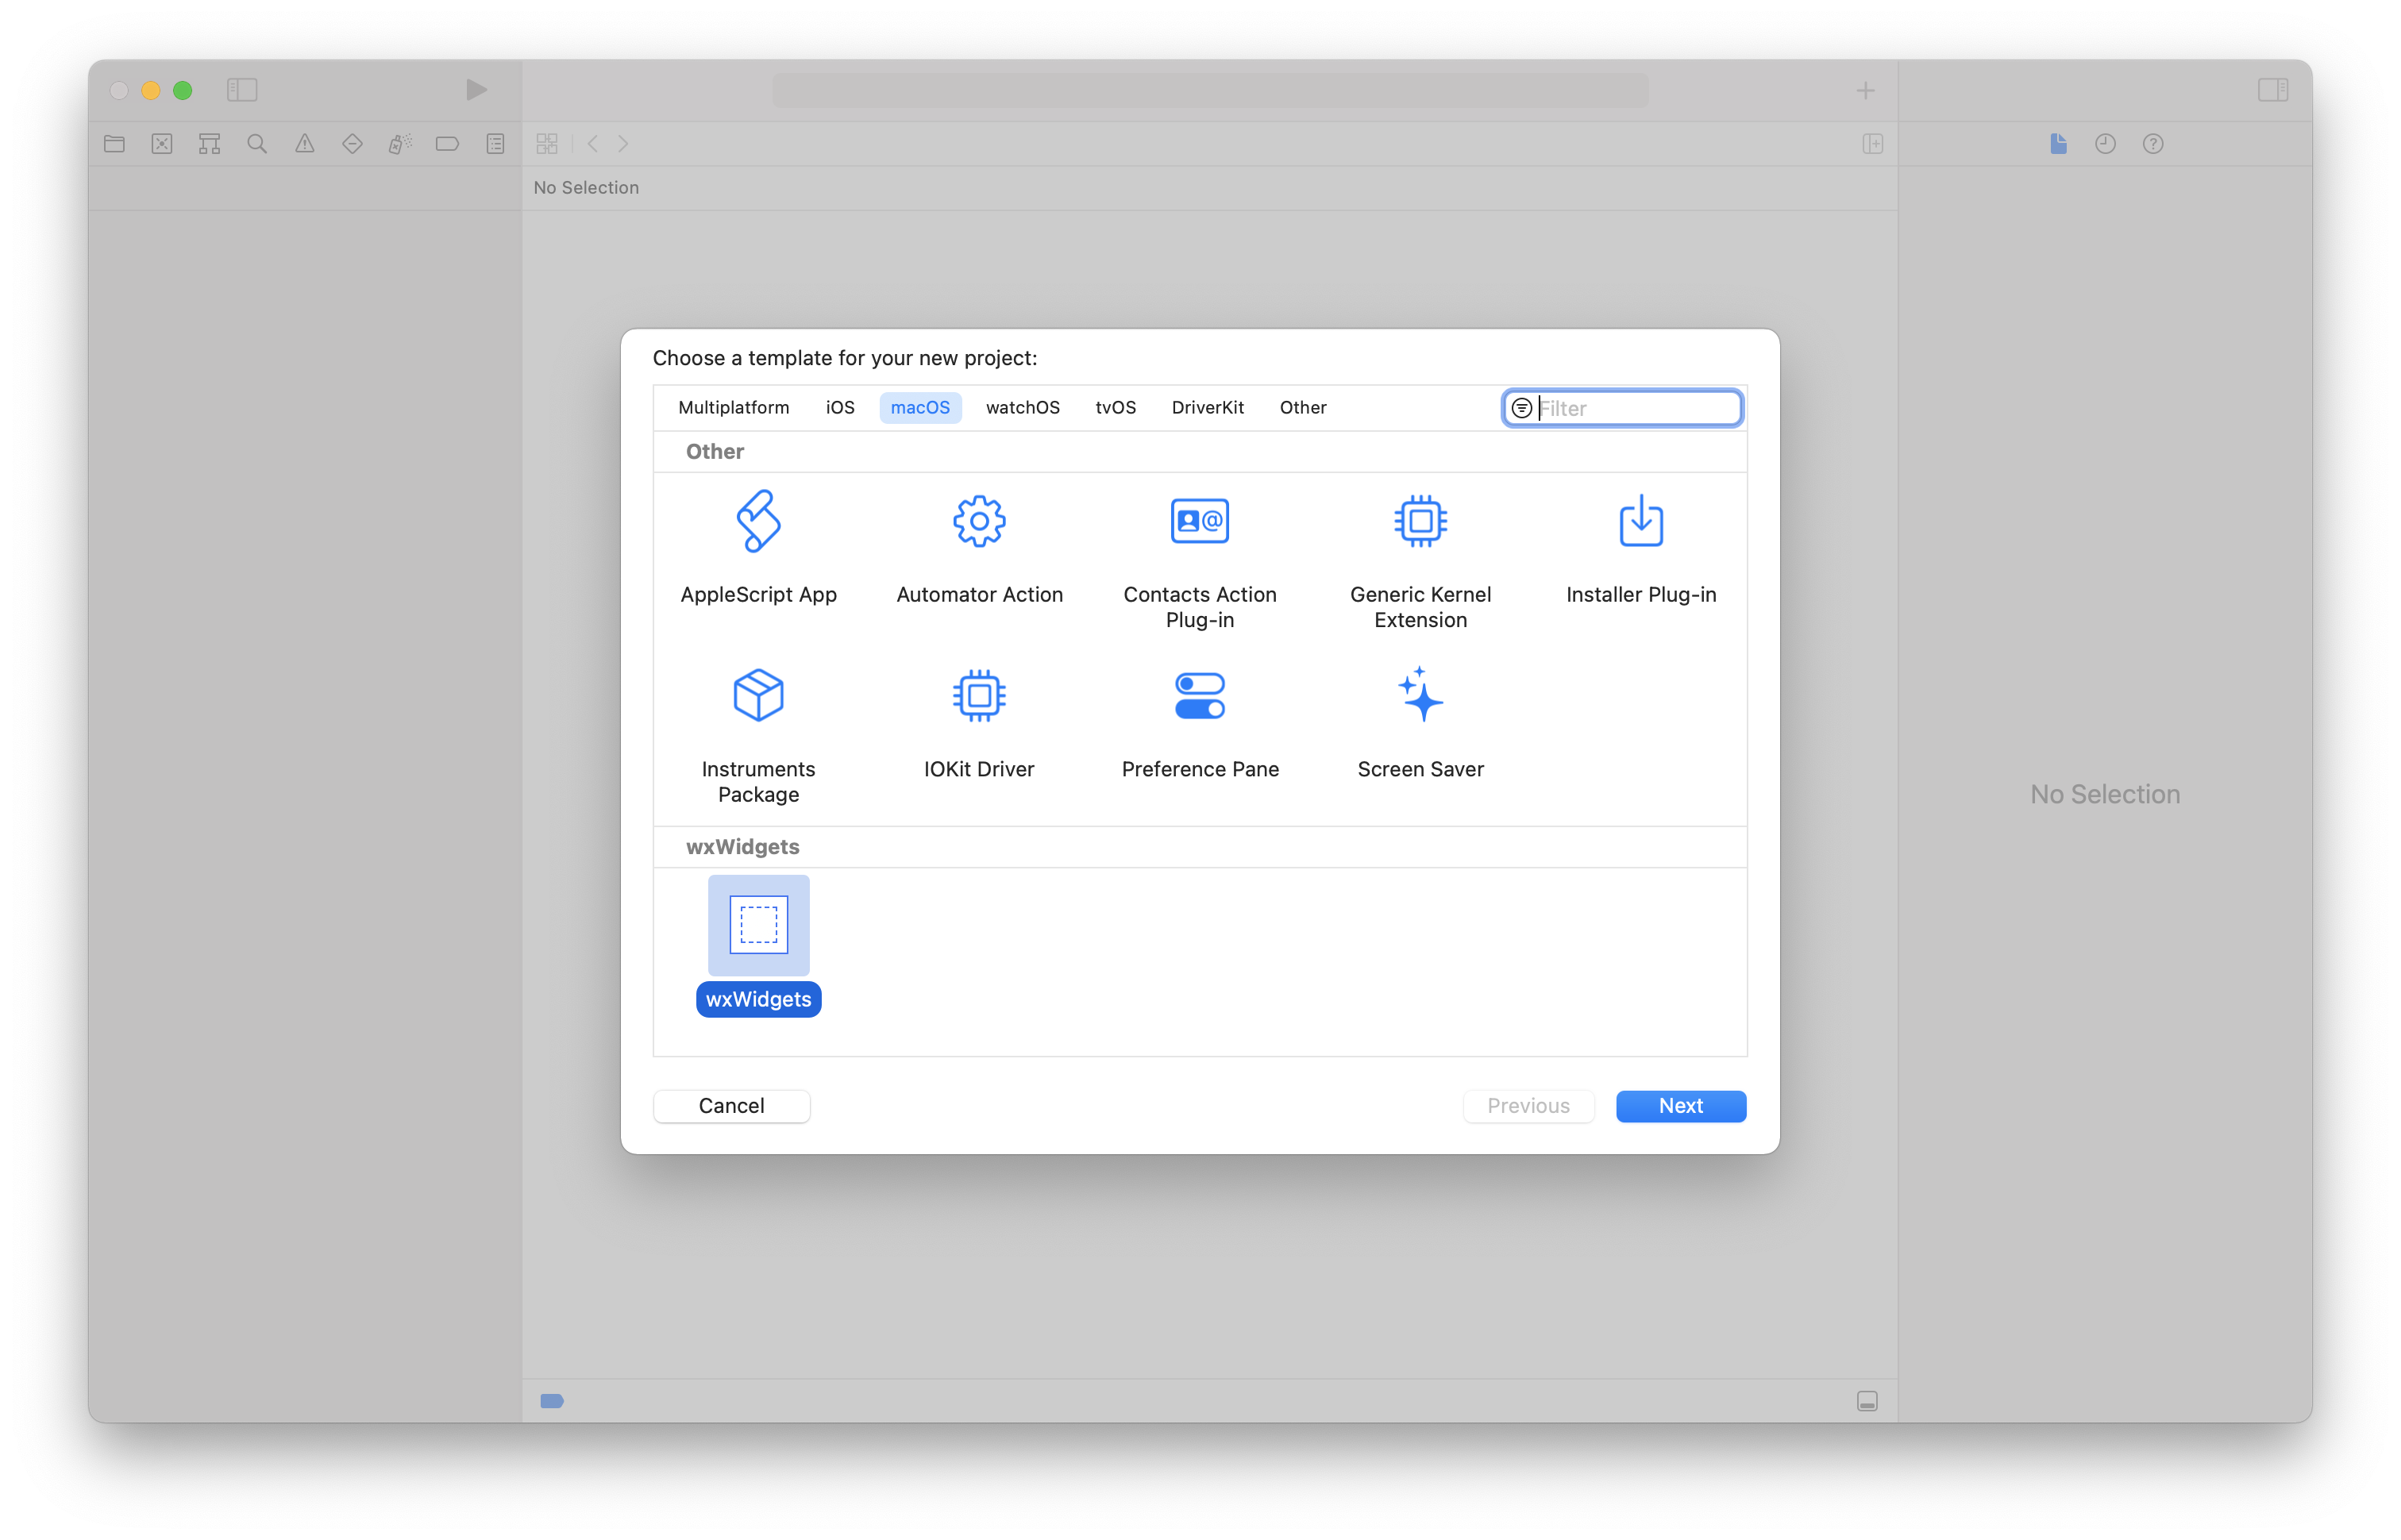Show the Report navigator list icon
The height and width of the screenshot is (1540, 2401).
[x=494, y=143]
